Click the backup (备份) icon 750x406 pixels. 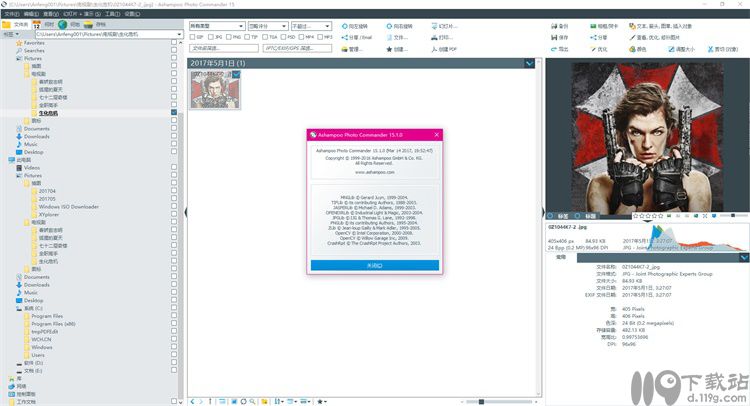554,26
